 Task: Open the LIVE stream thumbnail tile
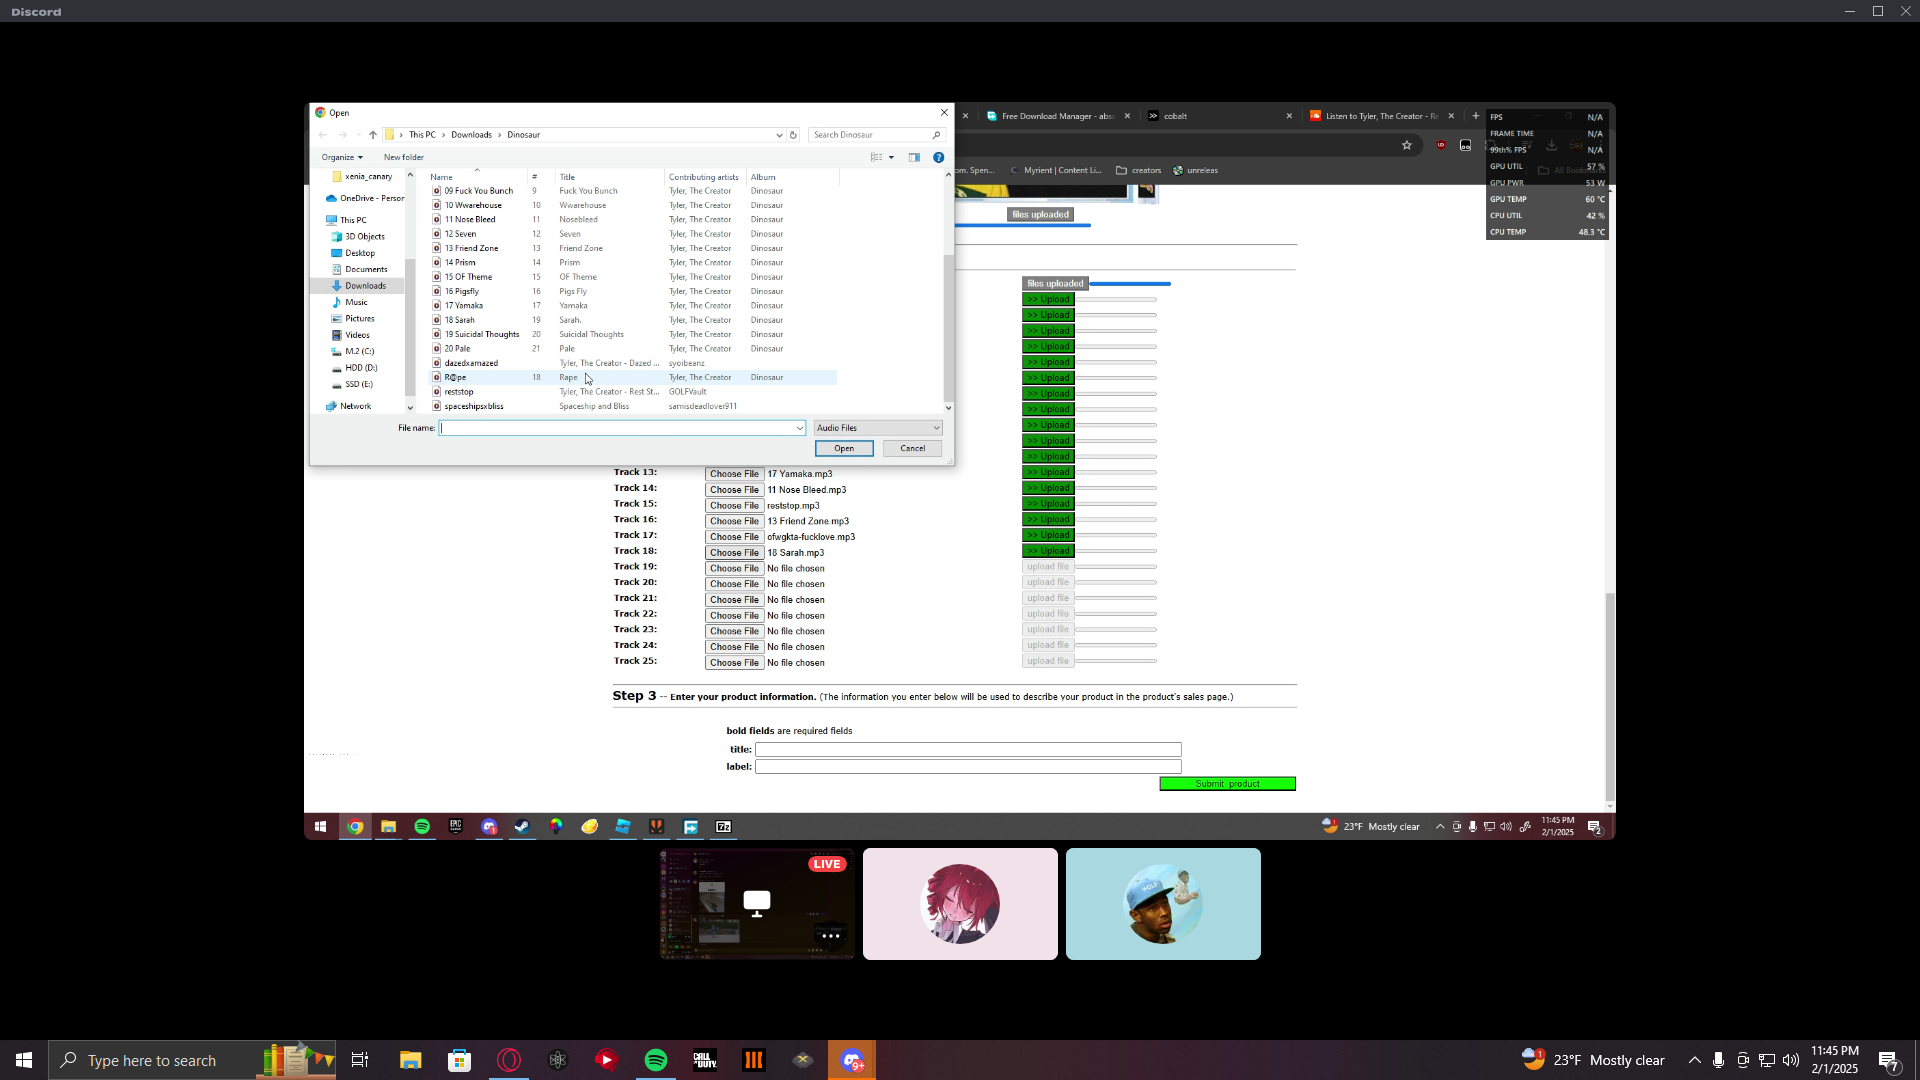click(757, 904)
